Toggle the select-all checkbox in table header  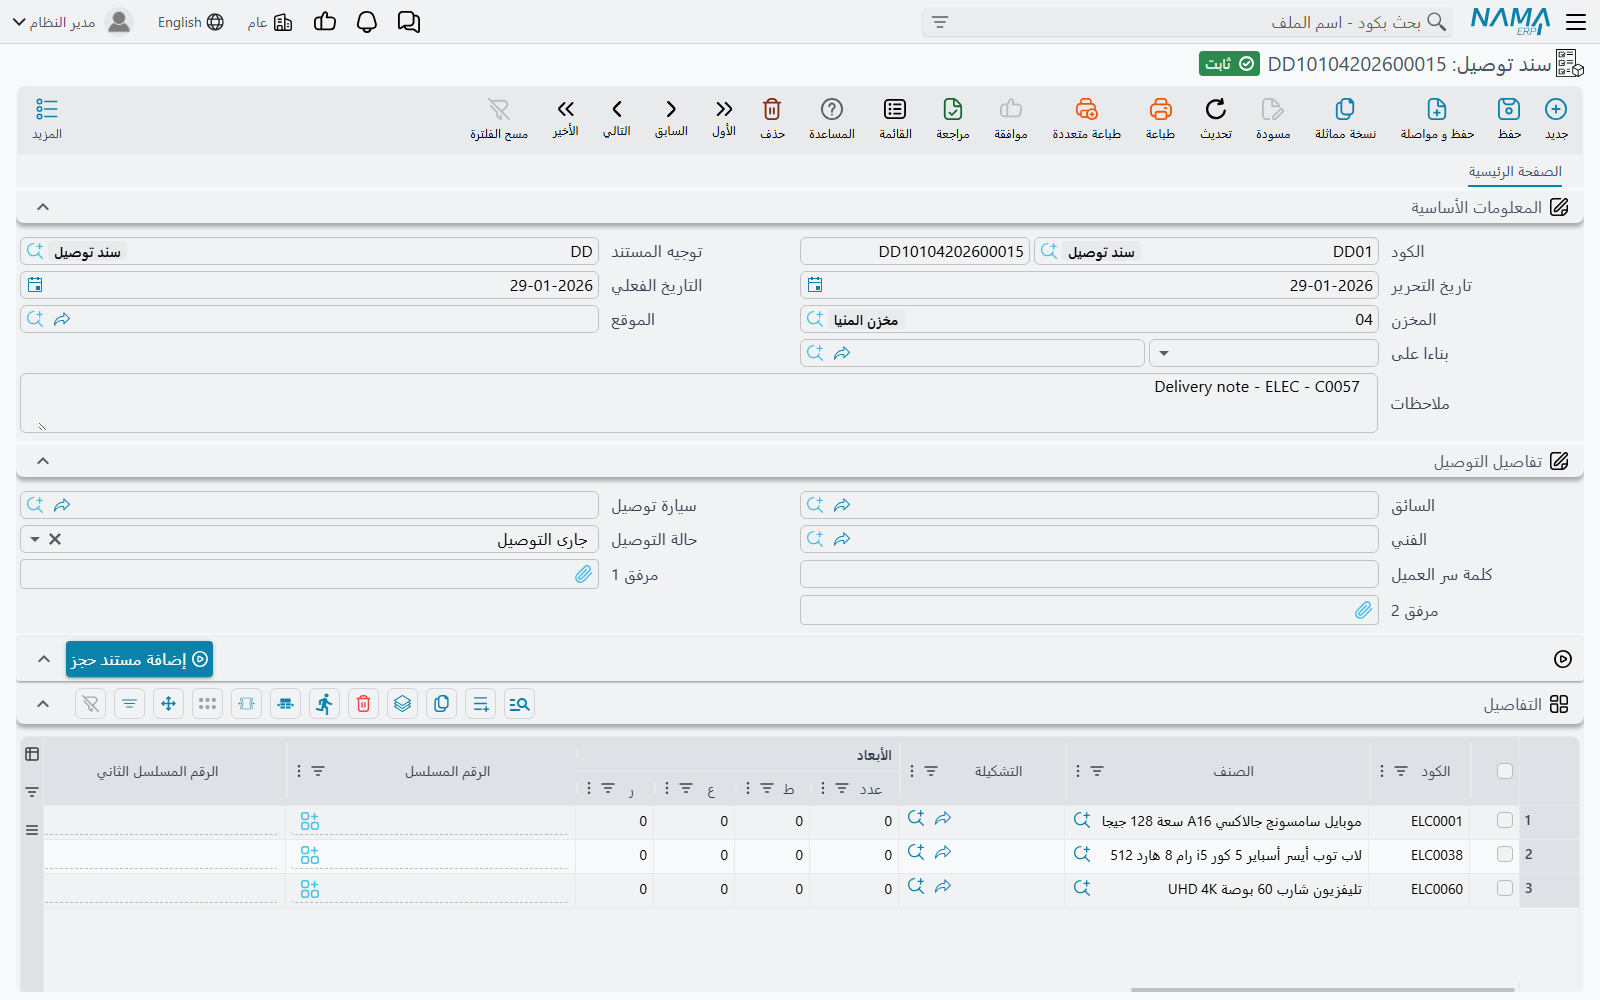point(1505,771)
